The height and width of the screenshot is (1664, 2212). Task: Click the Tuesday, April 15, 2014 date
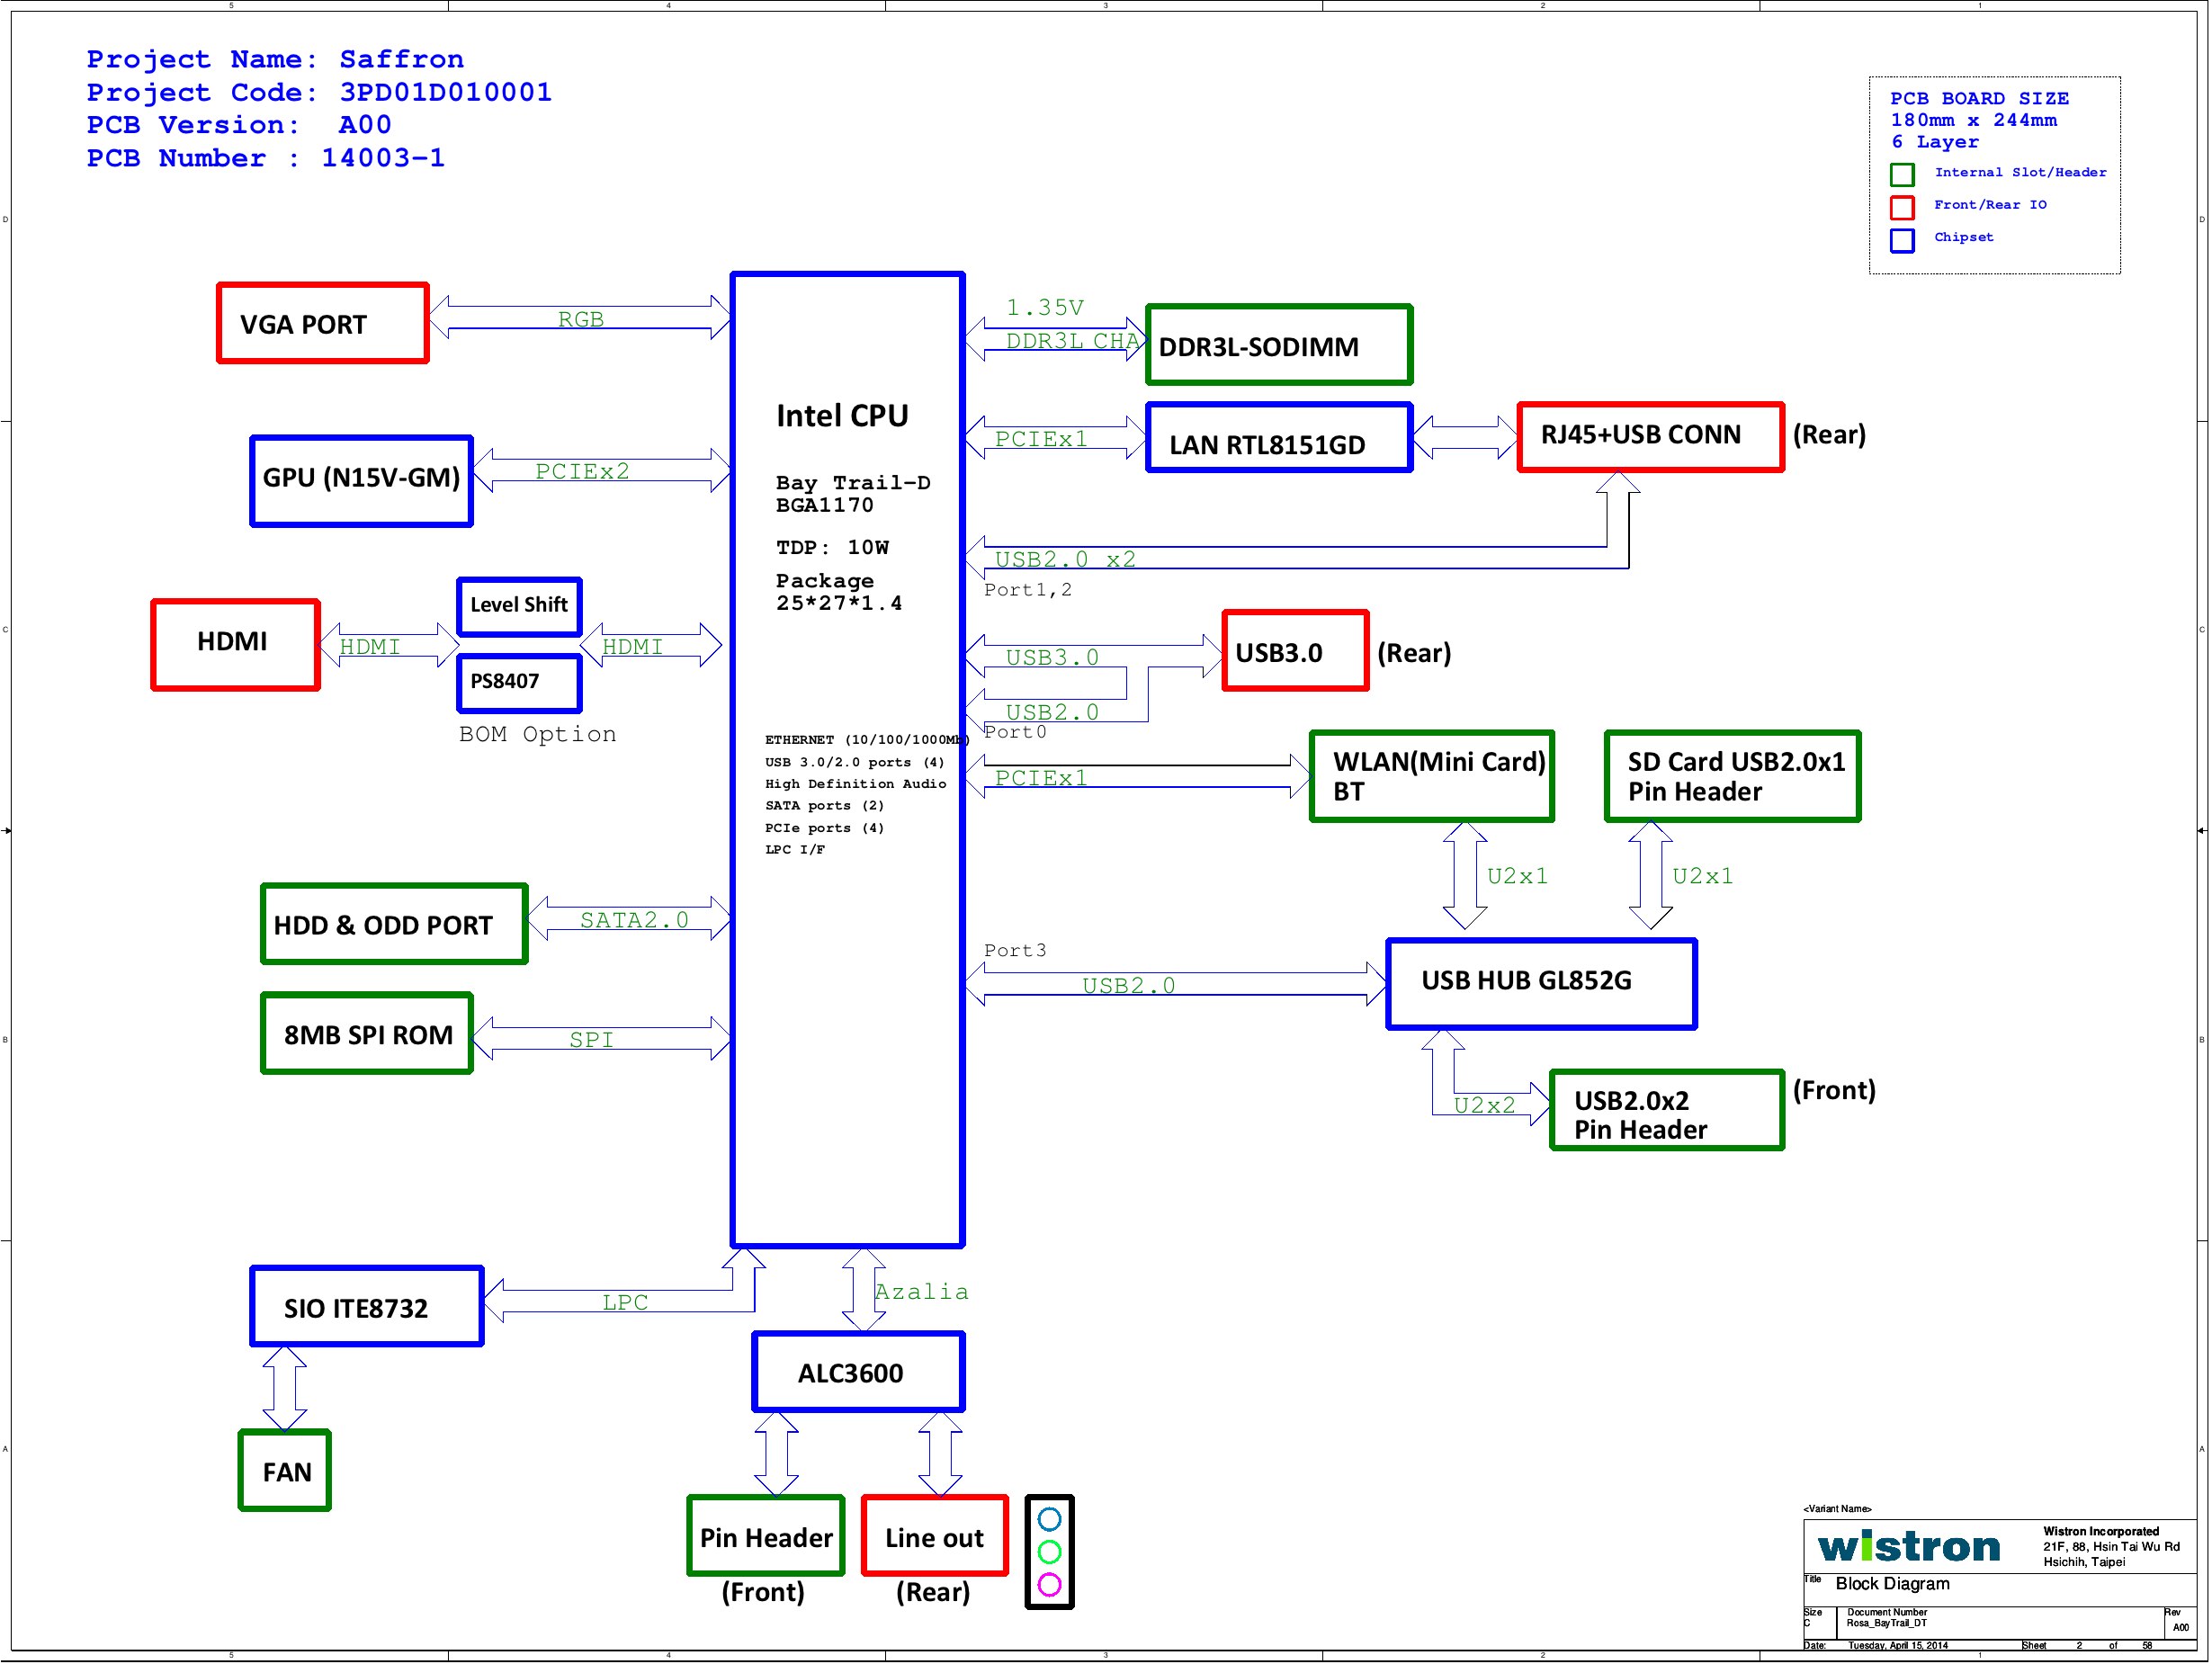[1897, 1646]
